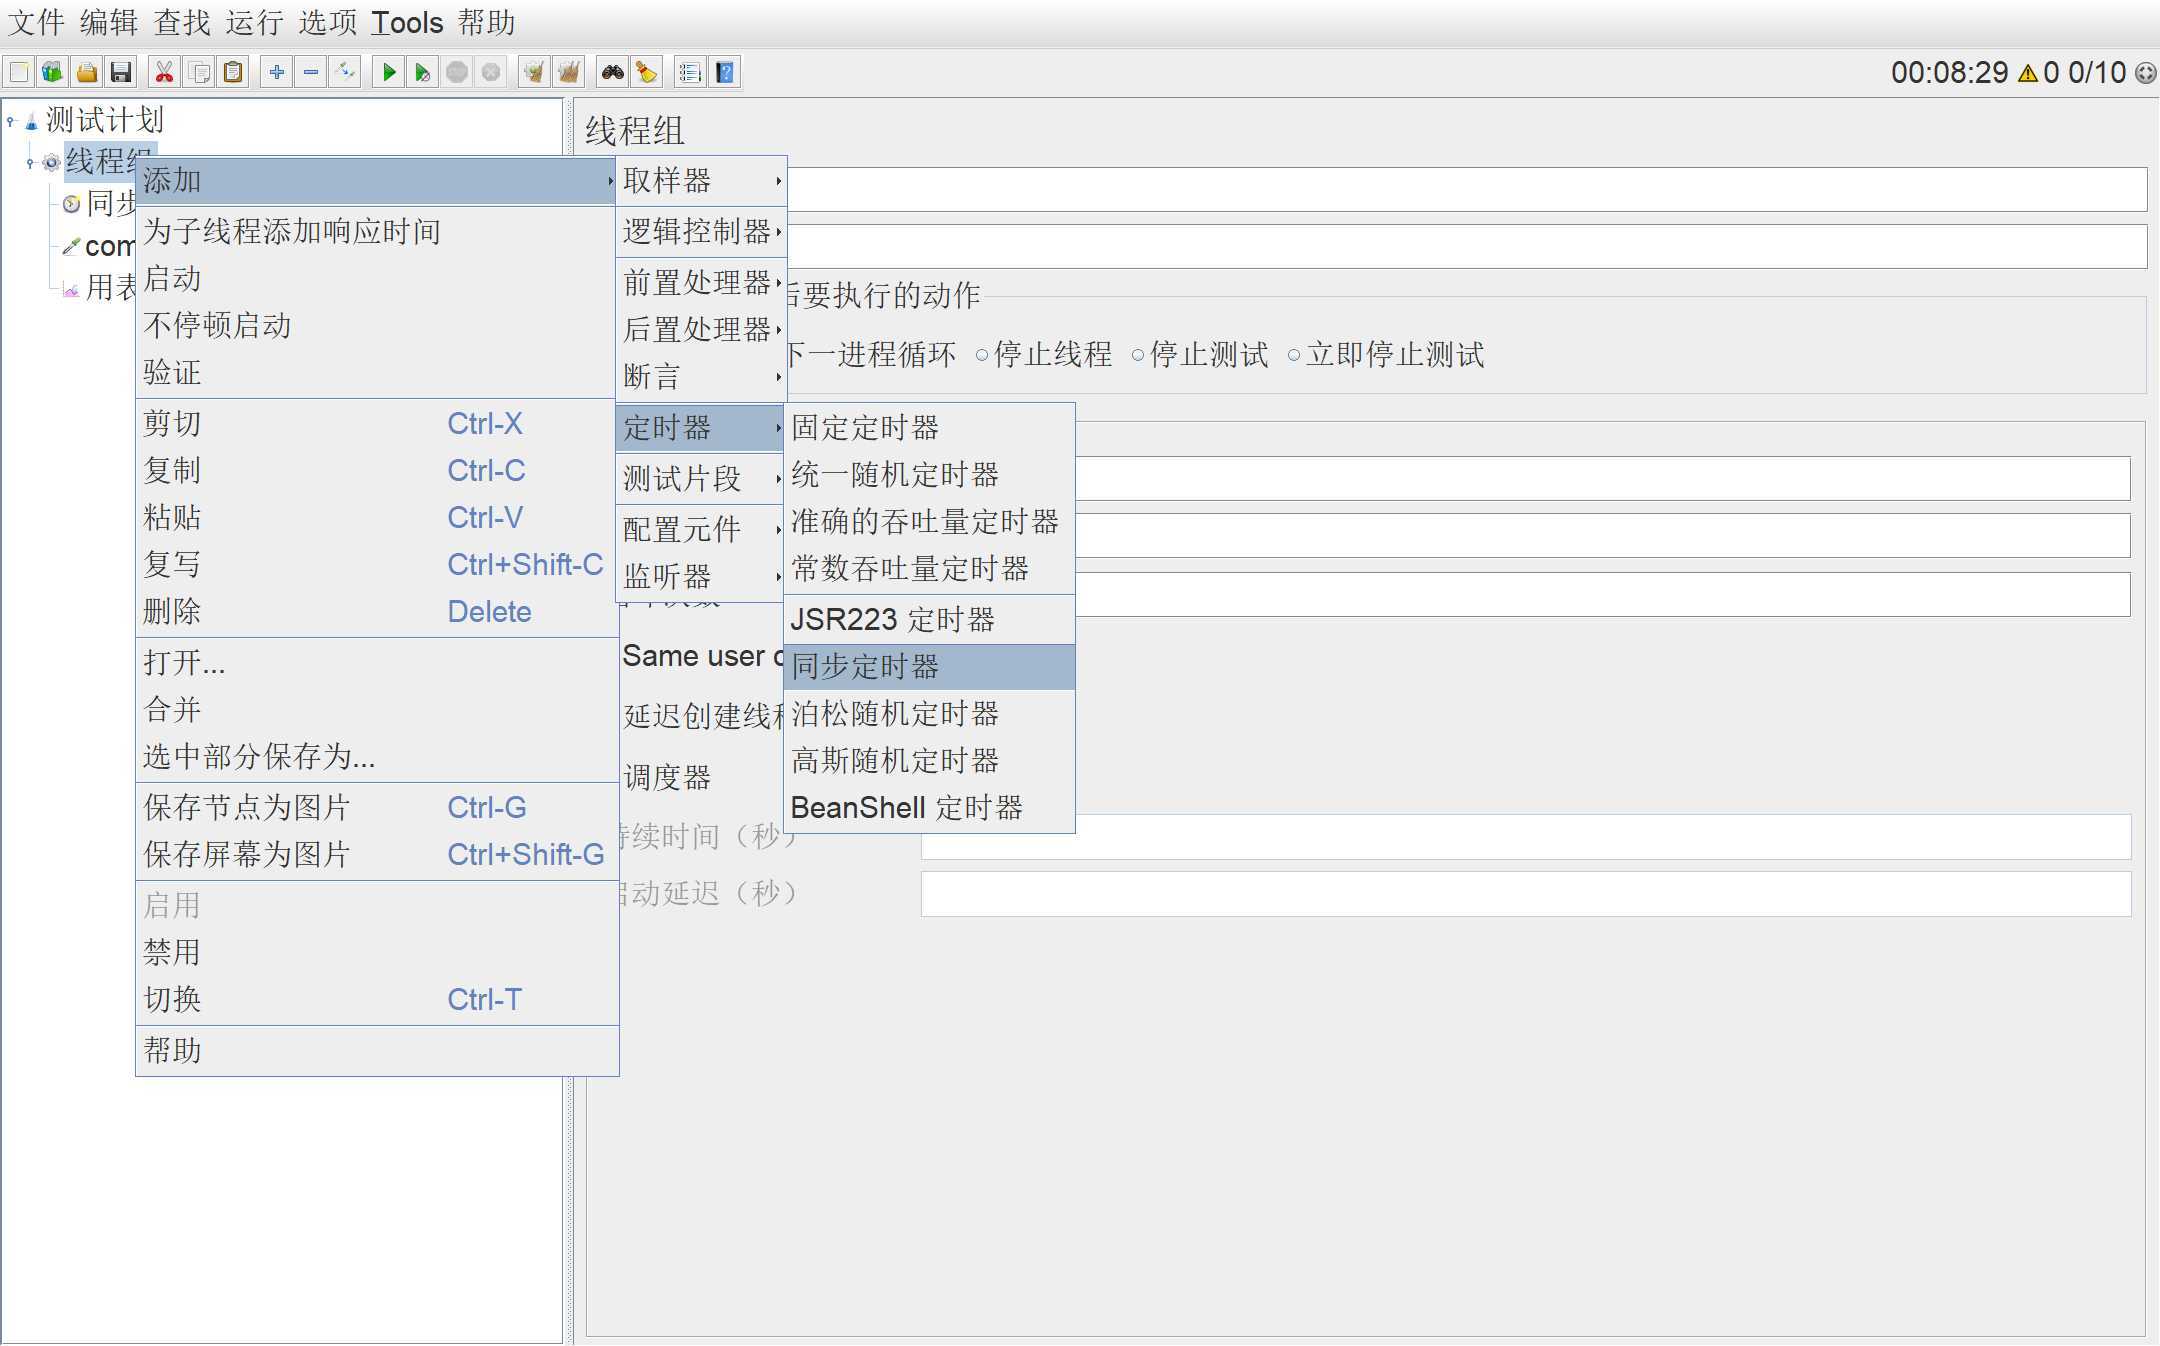Open the 查找 menu
Viewport: 2160px width, 1346px height.
182,22
